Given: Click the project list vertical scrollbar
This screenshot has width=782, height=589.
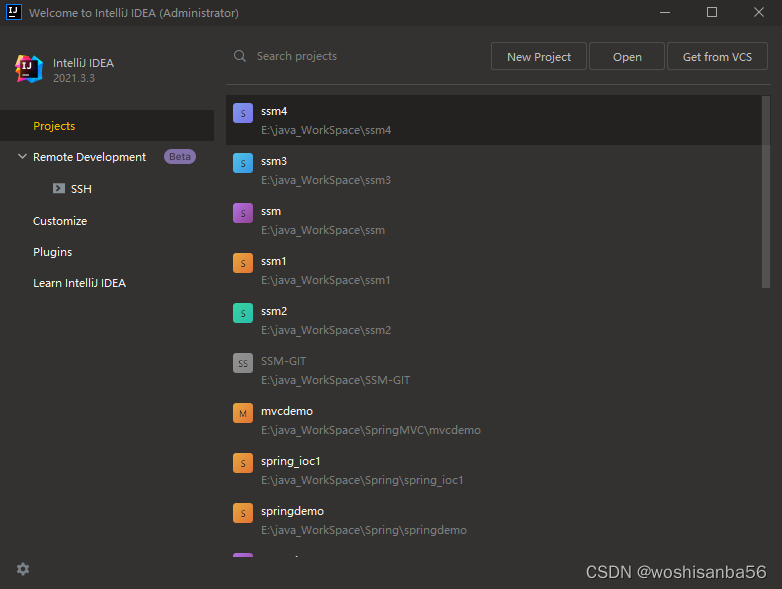Looking at the screenshot, I should [766, 192].
